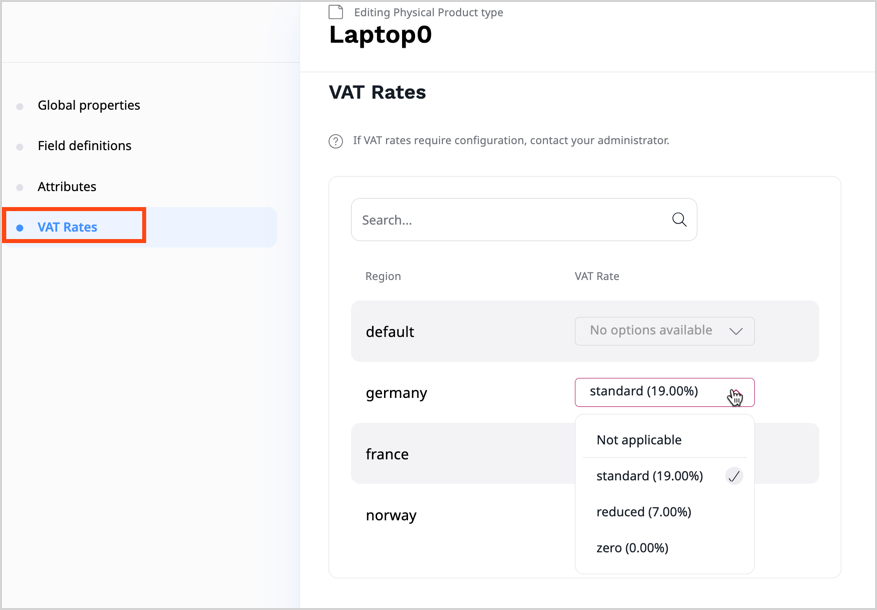The width and height of the screenshot is (877, 610).
Task: Click the chevron on No options available selector
Action: (x=737, y=331)
